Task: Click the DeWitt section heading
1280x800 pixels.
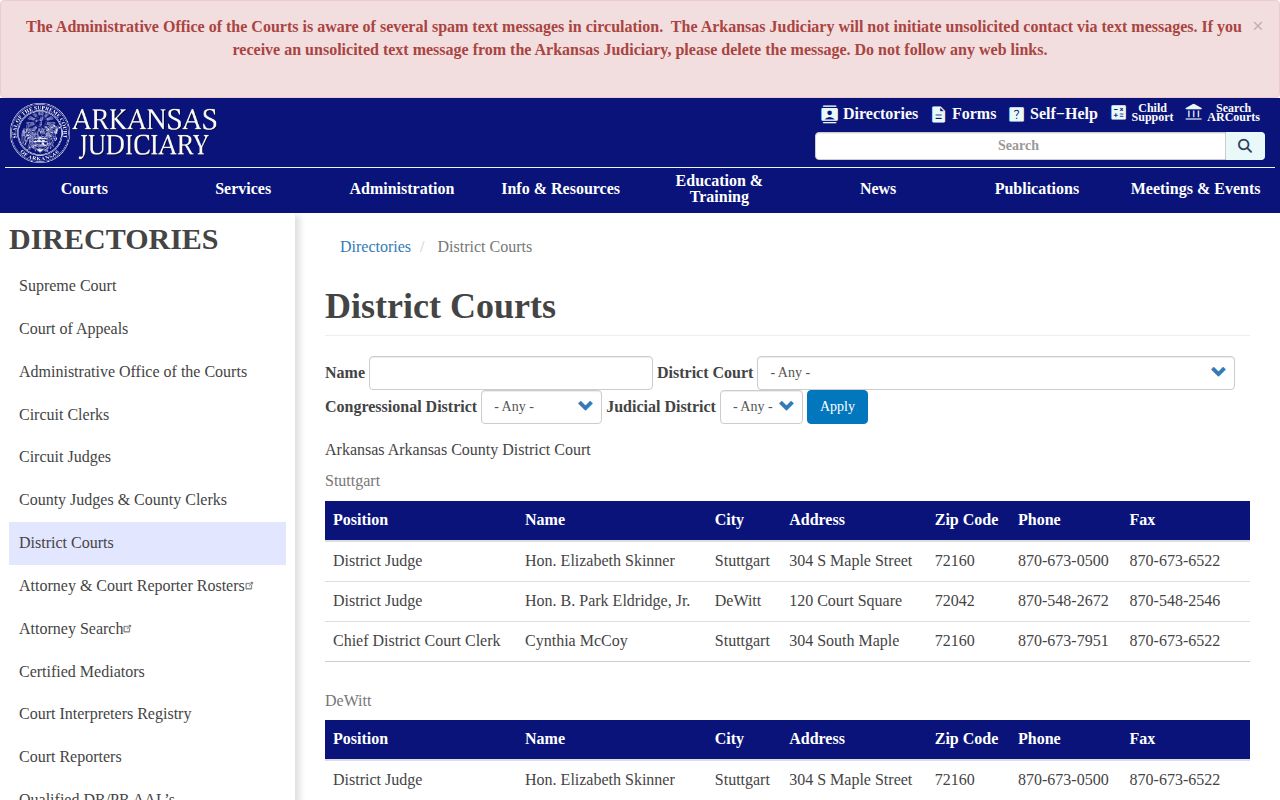Action: (x=348, y=701)
